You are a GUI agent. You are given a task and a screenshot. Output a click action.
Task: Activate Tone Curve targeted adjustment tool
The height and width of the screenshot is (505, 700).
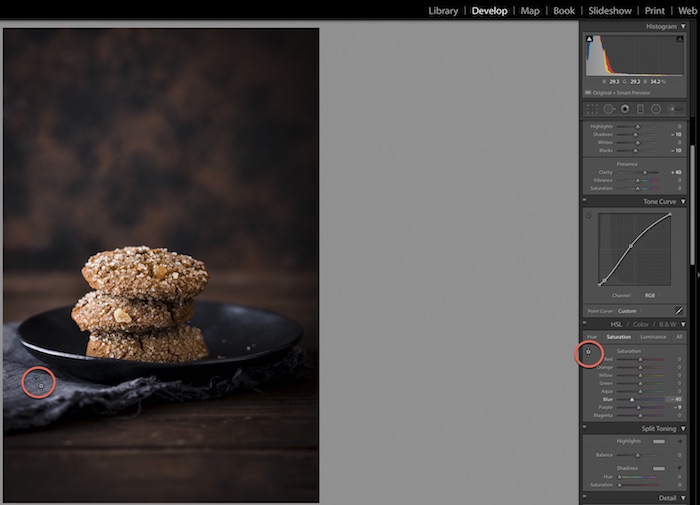coord(588,216)
